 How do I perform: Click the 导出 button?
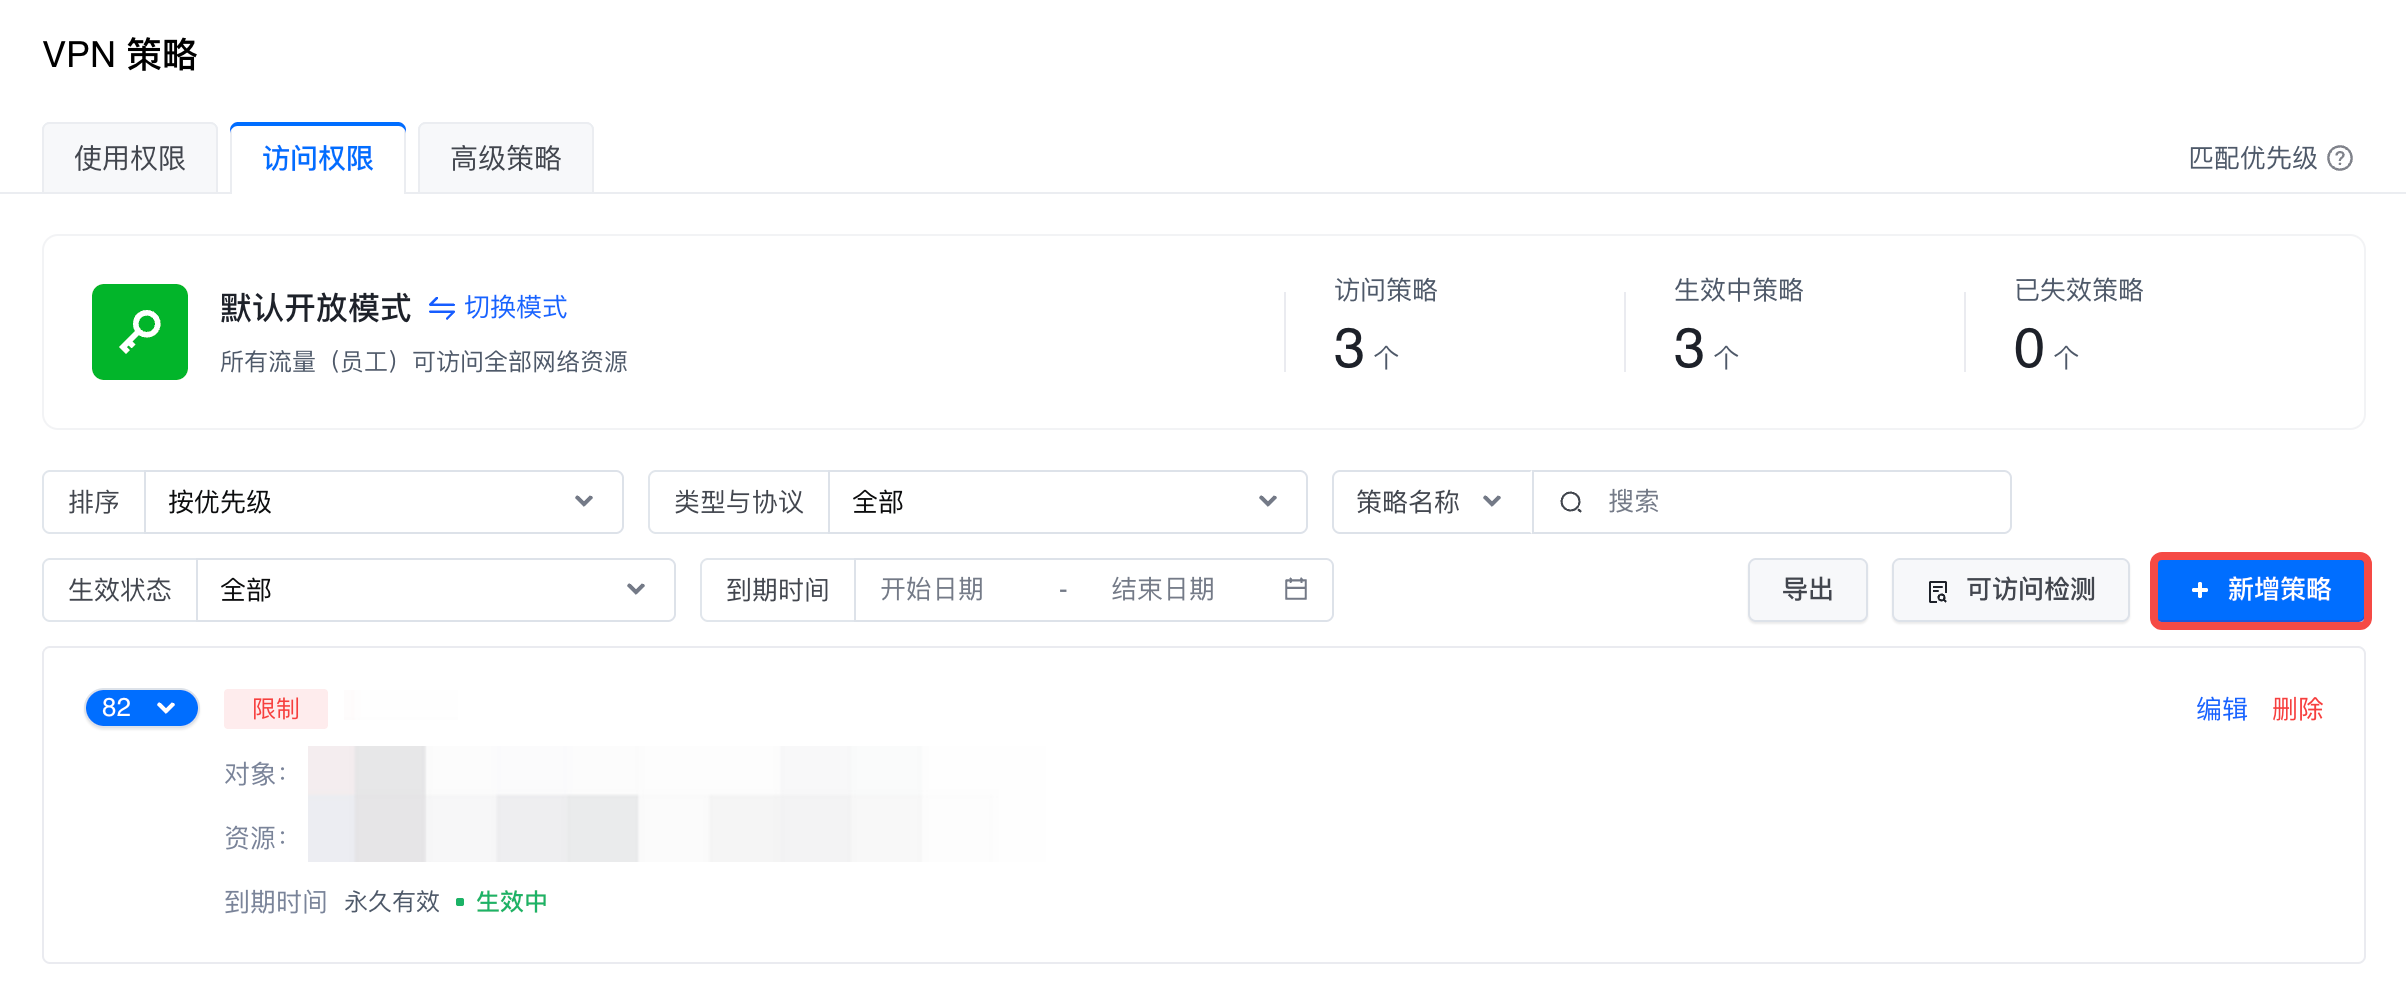click(1807, 590)
